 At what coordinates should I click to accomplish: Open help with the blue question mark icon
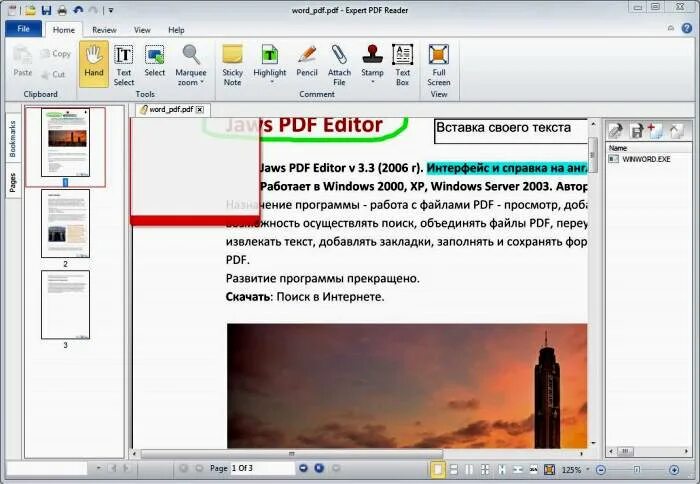pos(687,28)
